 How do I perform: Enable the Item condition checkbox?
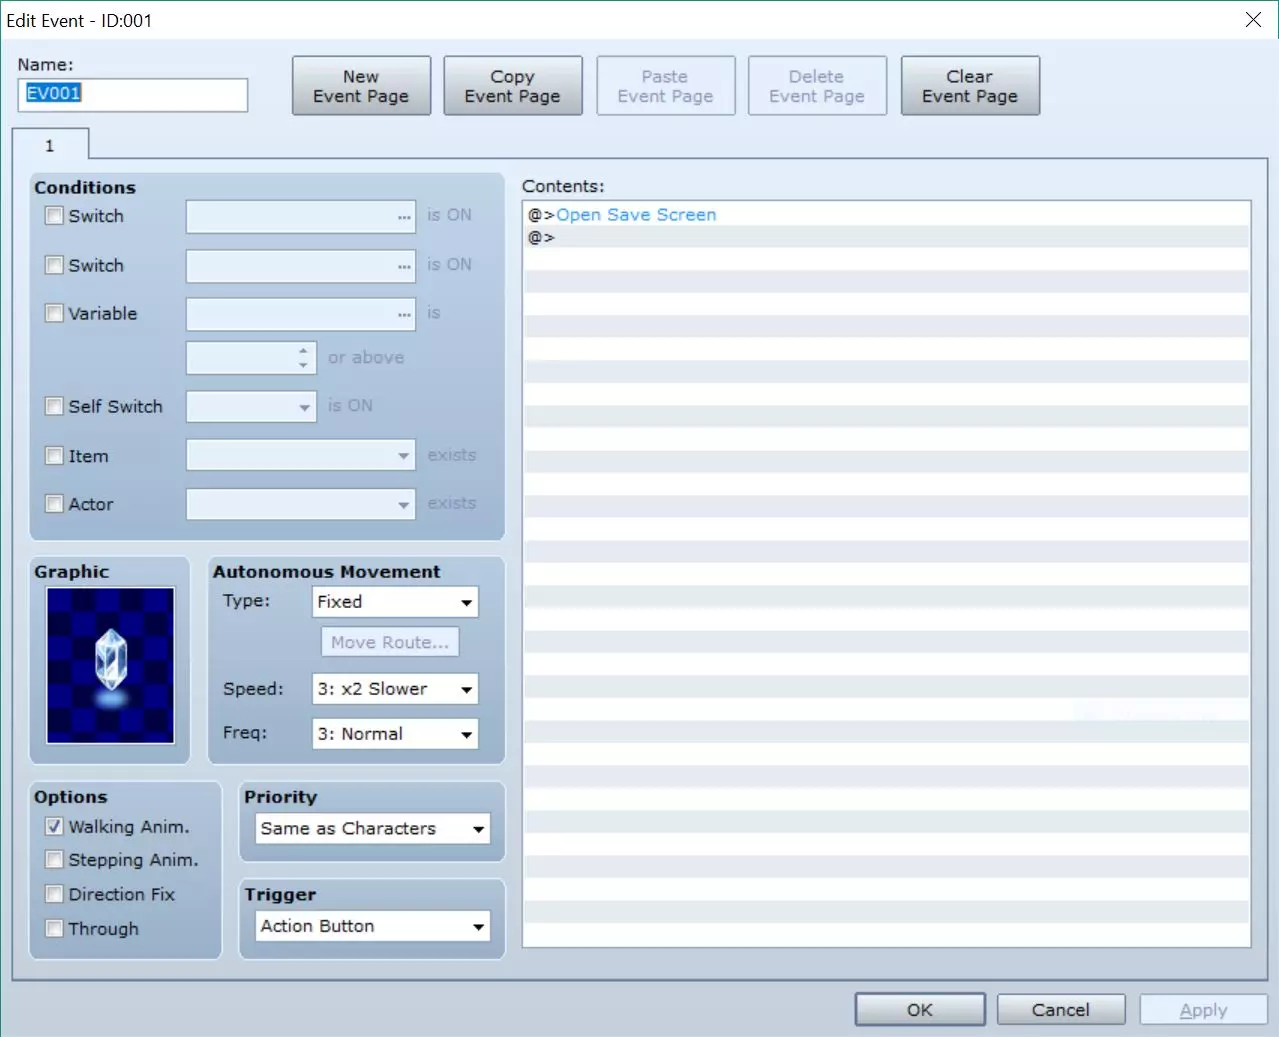tap(54, 456)
